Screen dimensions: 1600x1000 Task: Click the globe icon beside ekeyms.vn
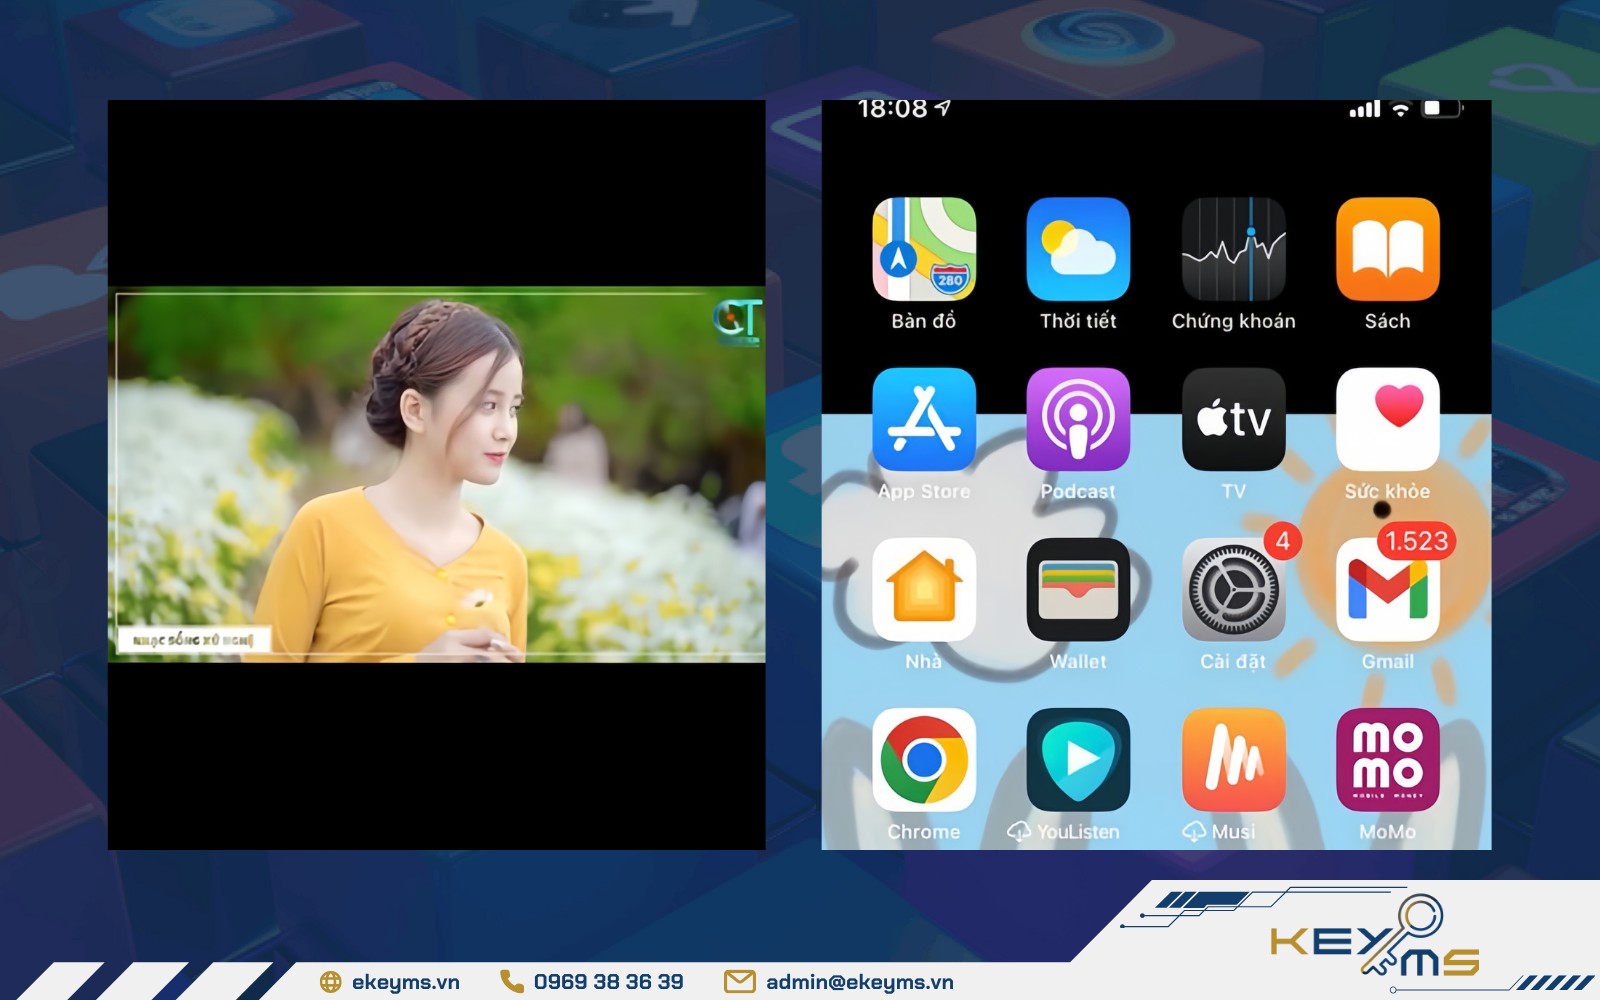(x=330, y=982)
